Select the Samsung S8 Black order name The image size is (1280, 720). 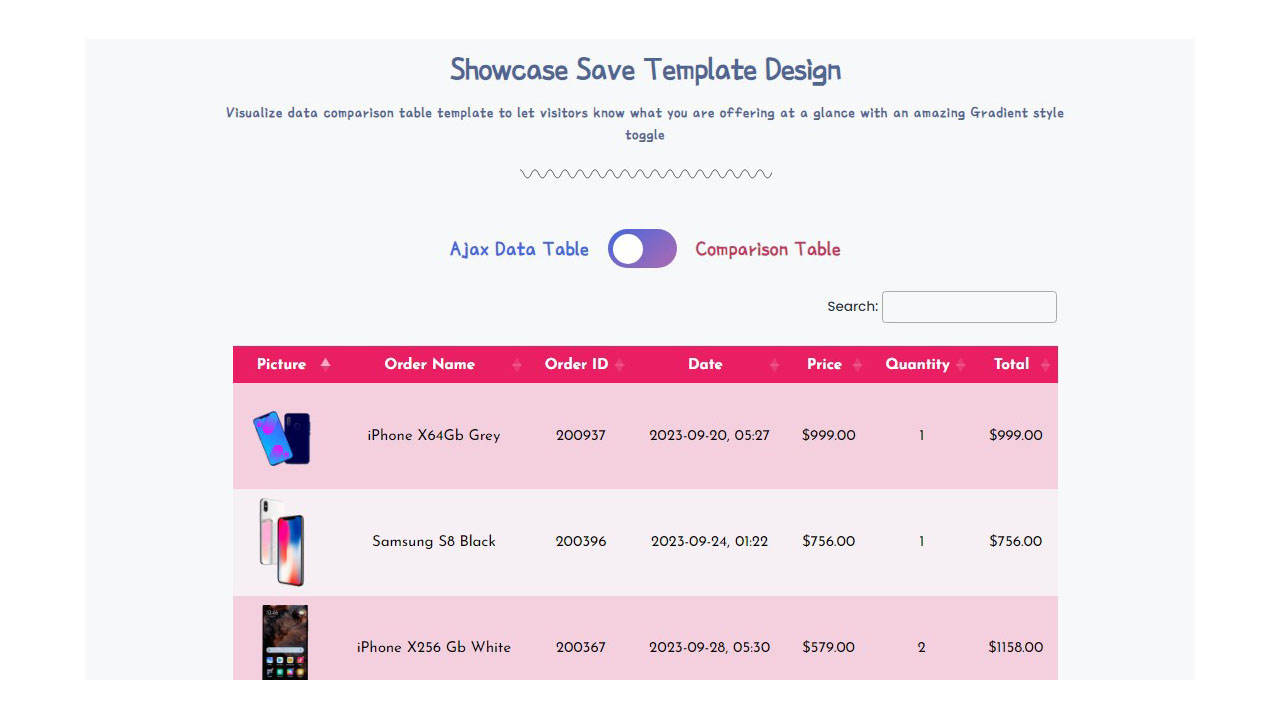[x=433, y=541]
